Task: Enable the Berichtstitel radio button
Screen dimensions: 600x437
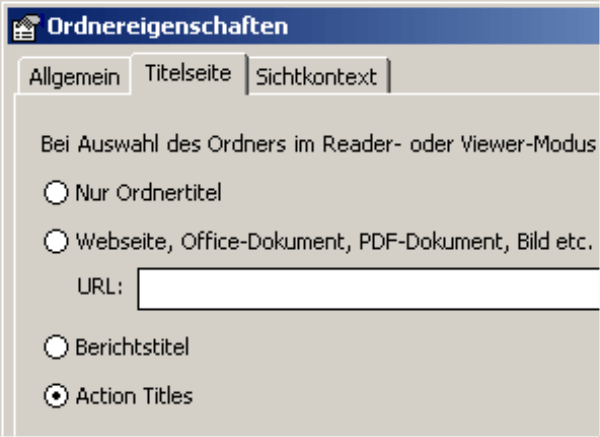Action: pos(56,347)
